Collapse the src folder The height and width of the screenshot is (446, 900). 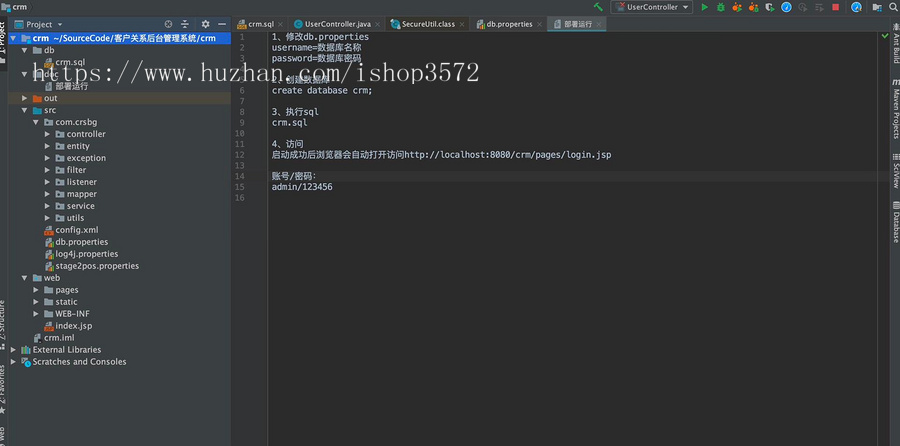24,110
